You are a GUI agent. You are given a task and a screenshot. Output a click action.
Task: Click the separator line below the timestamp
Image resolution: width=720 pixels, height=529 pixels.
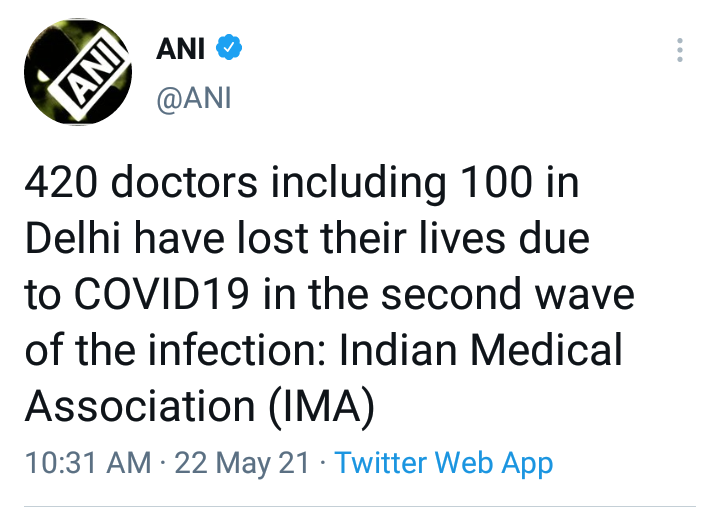point(360,506)
